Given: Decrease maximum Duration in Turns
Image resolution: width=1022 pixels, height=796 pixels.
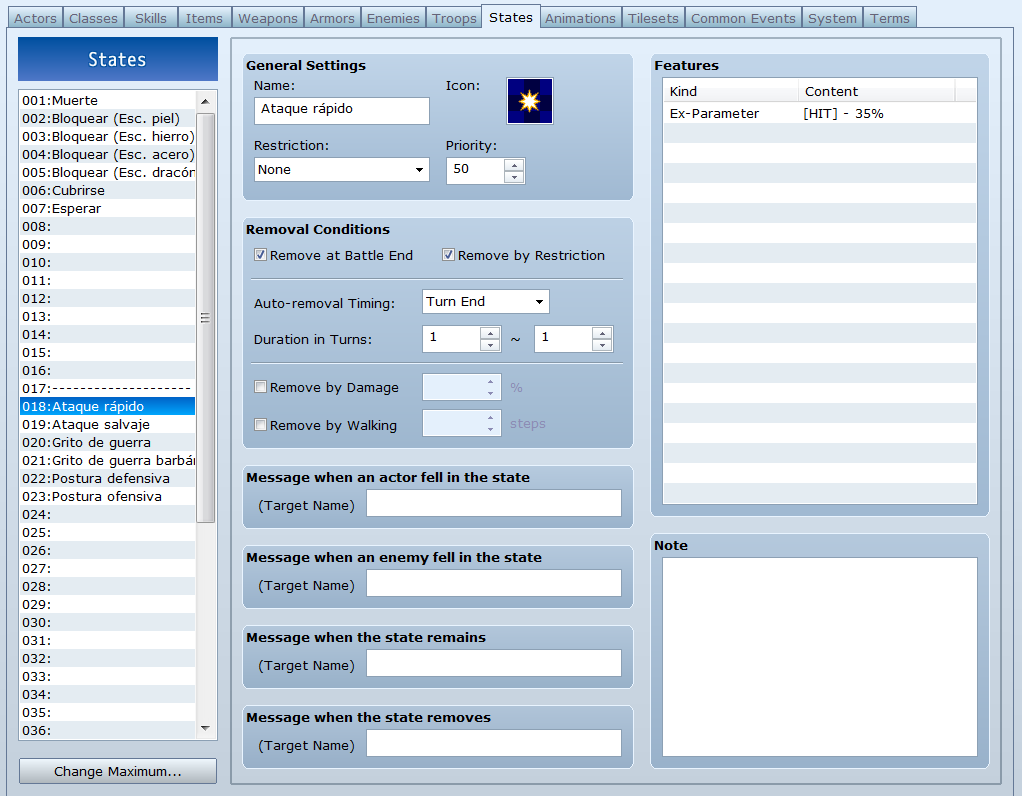Looking at the screenshot, I should pos(602,345).
